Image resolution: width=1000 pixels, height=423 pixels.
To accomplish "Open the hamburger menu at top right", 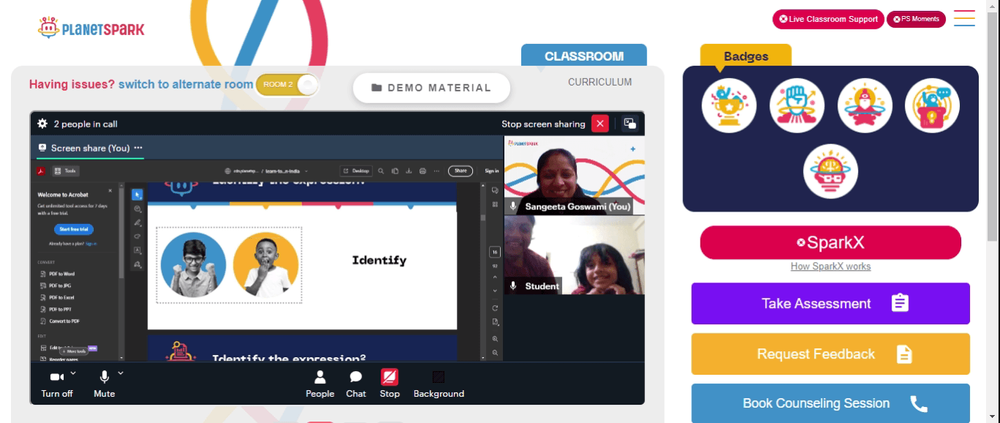I will (964, 18).
